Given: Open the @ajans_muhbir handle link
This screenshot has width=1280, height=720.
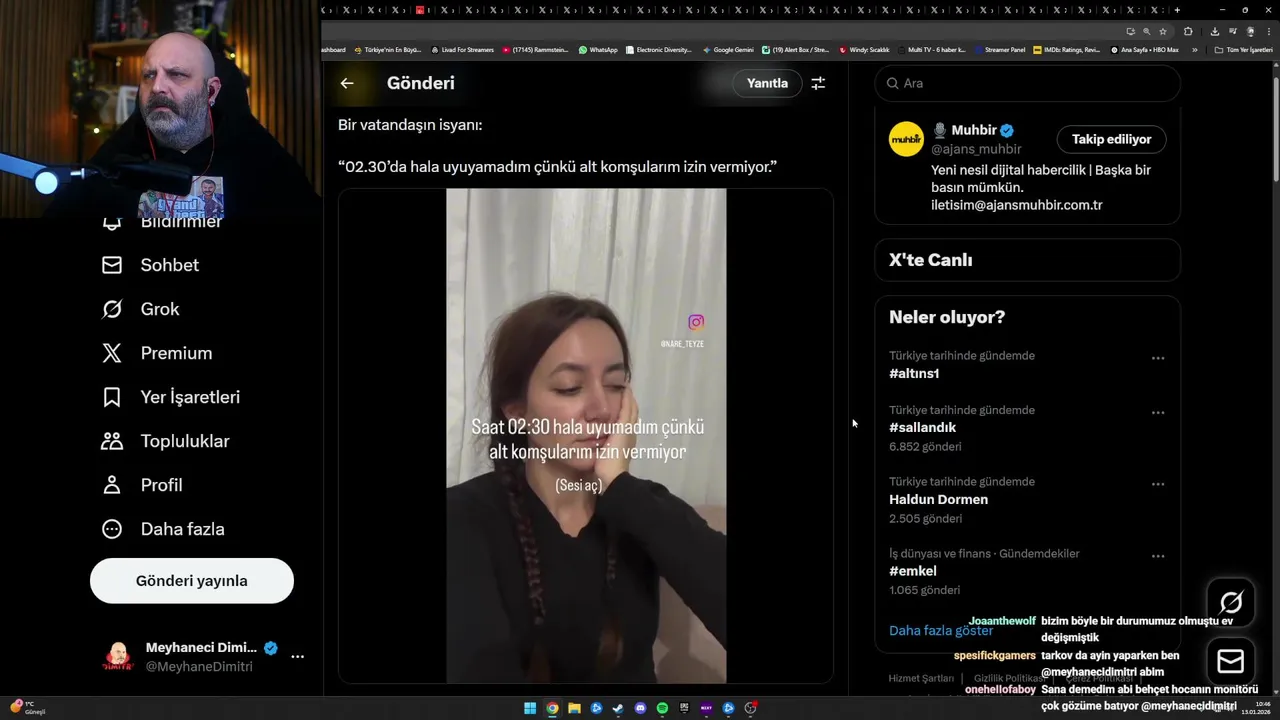Looking at the screenshot, I should 976,149.
